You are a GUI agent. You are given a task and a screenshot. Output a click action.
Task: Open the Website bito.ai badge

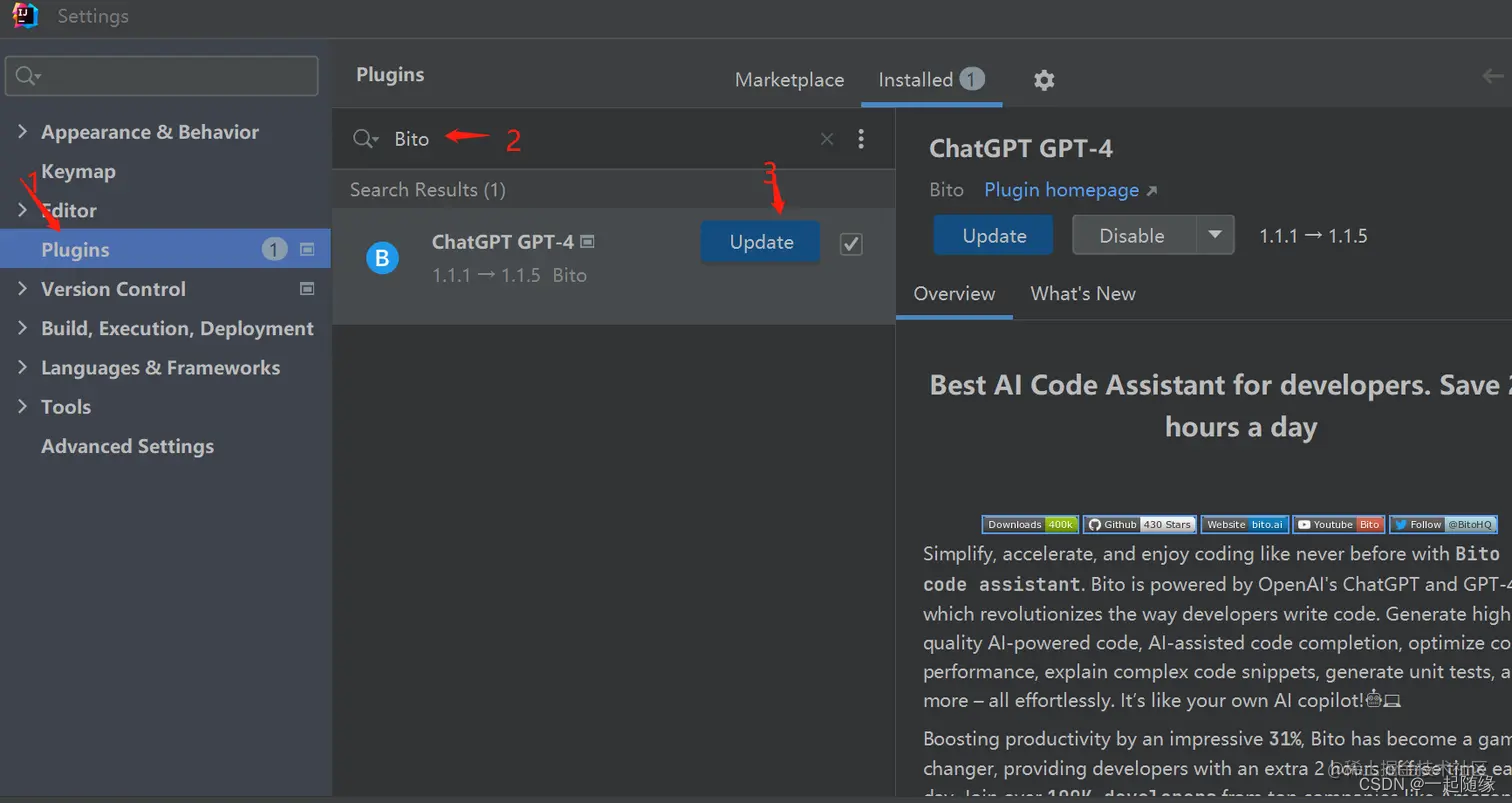tap(1244, 524)
